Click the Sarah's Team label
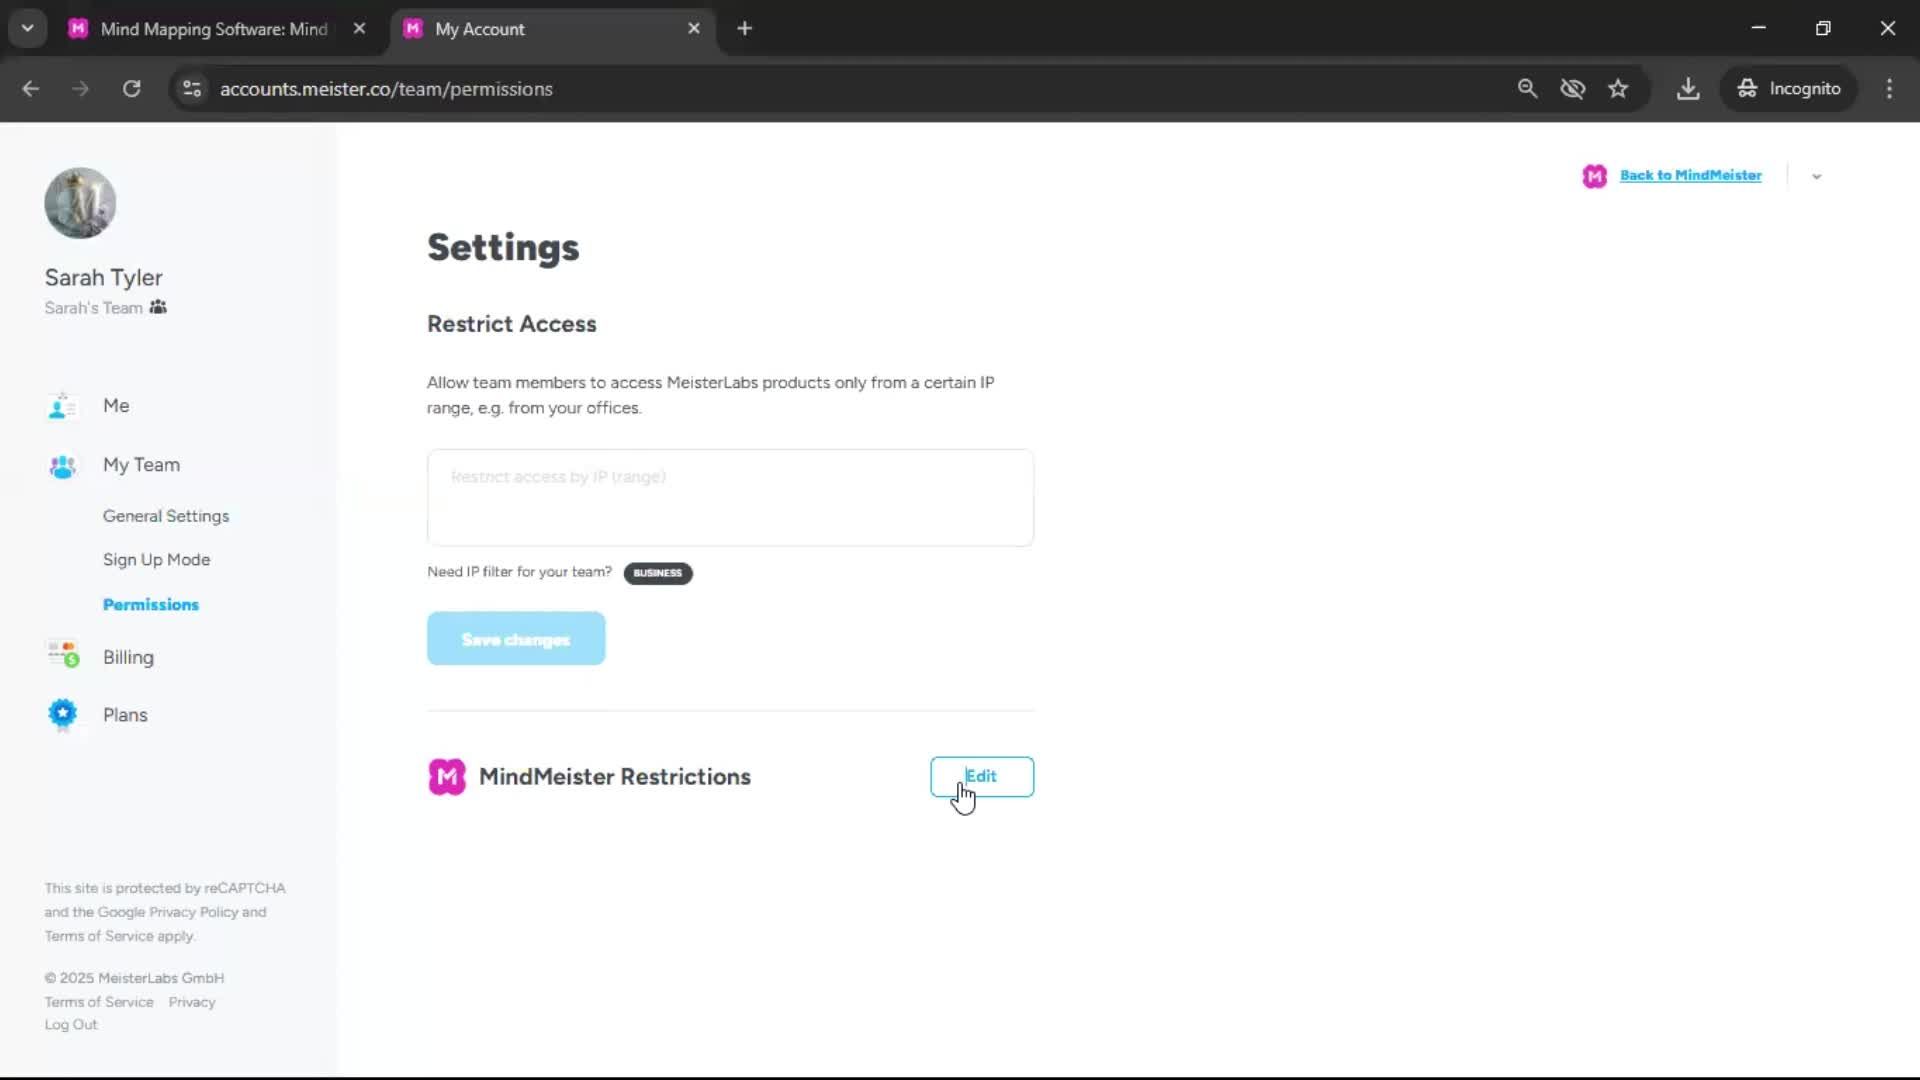Image resolution: width=1920 pixels, height=1080 pixels. pyautogui.click(x=93, y=308)
